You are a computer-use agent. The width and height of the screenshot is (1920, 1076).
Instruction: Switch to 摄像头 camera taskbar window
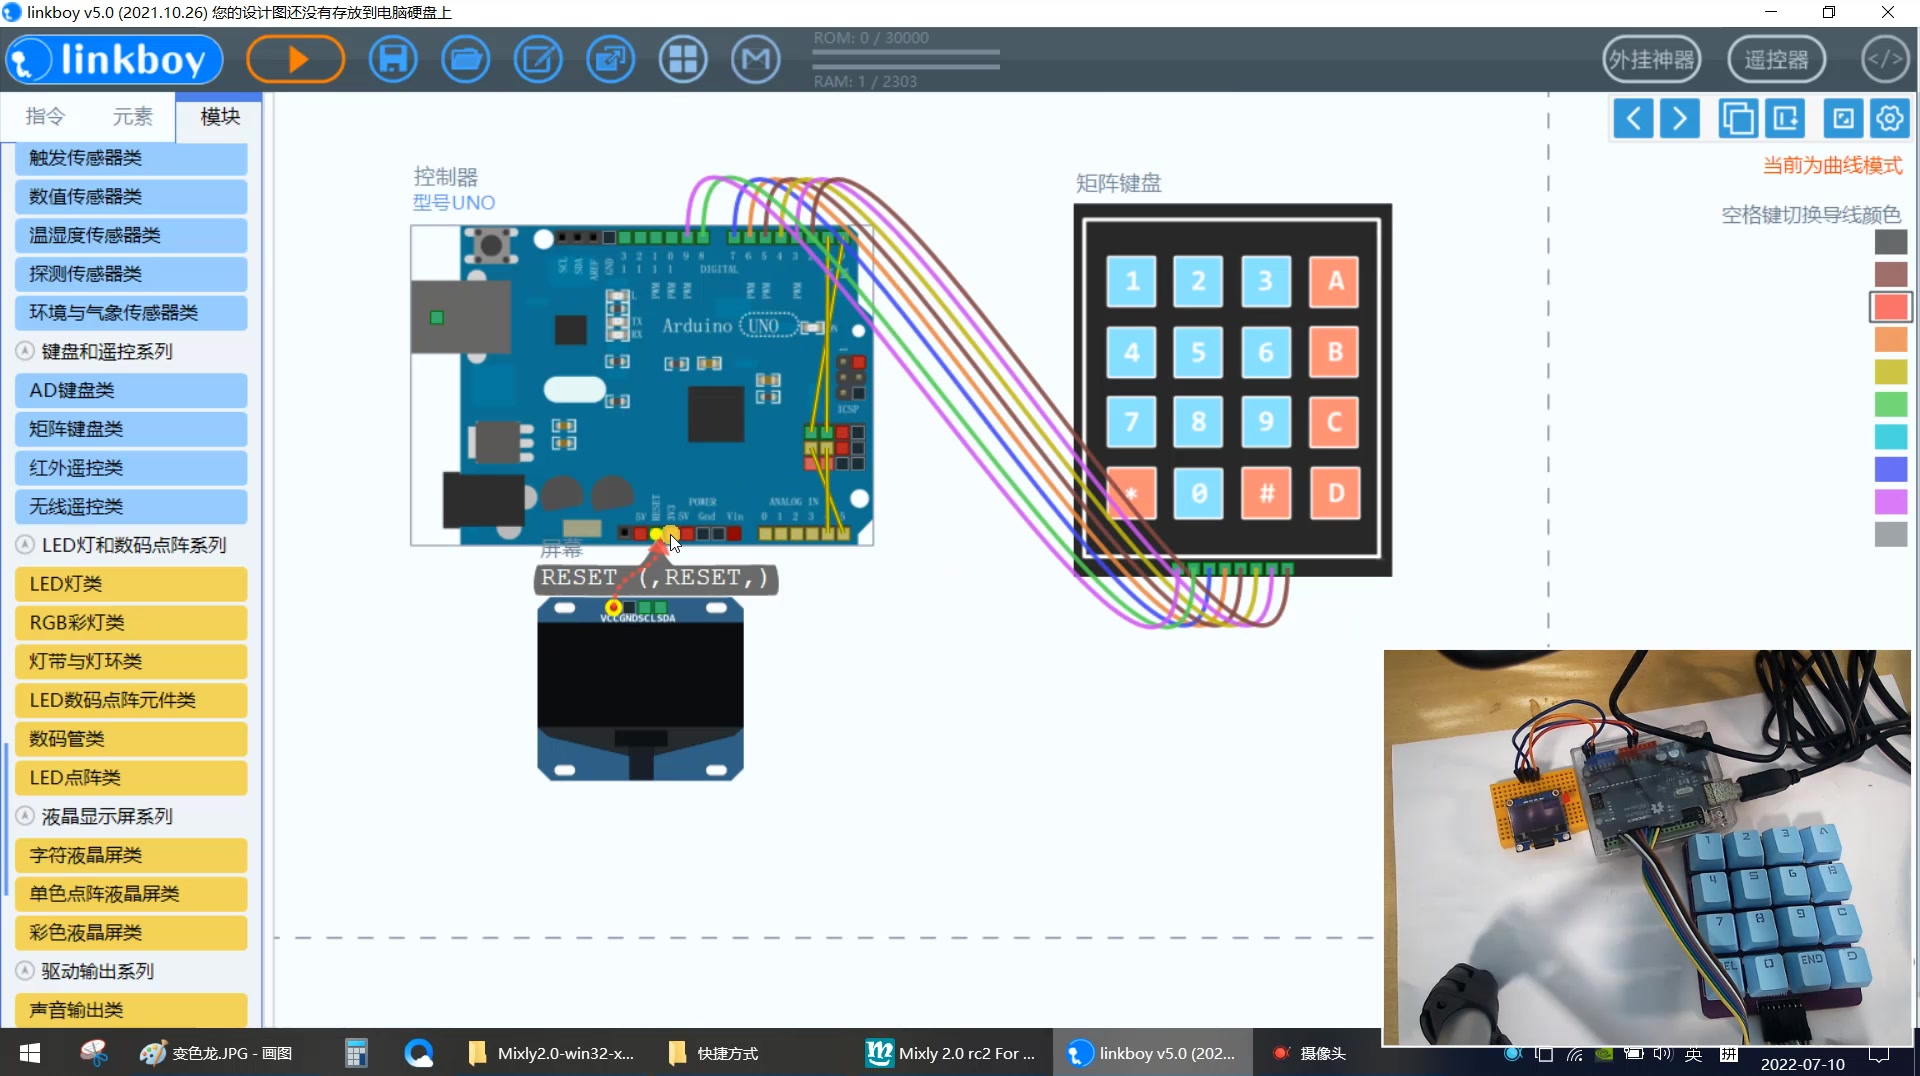click(1310, 1053)
